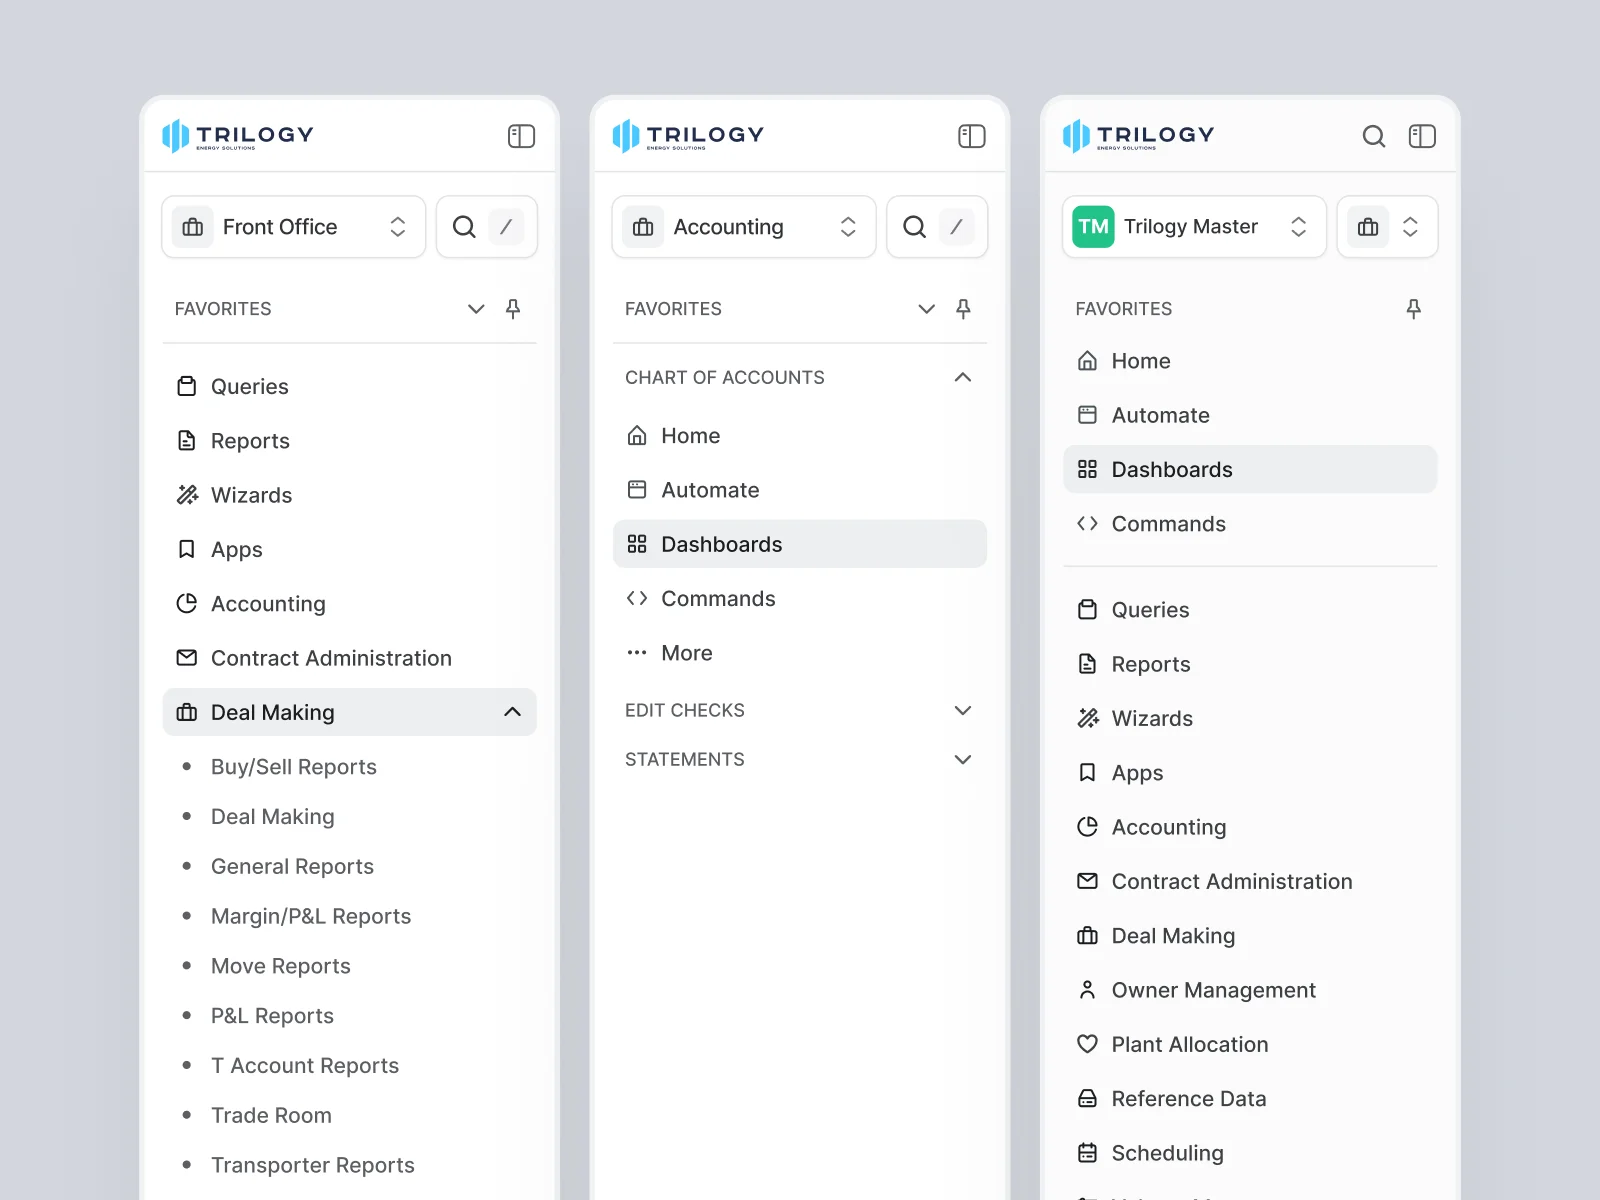Image resolution: width=1600 pixels, height=1200 pixels.
Task: Click Home icon under Chart of Accounts
Action: tap(637, 436)
